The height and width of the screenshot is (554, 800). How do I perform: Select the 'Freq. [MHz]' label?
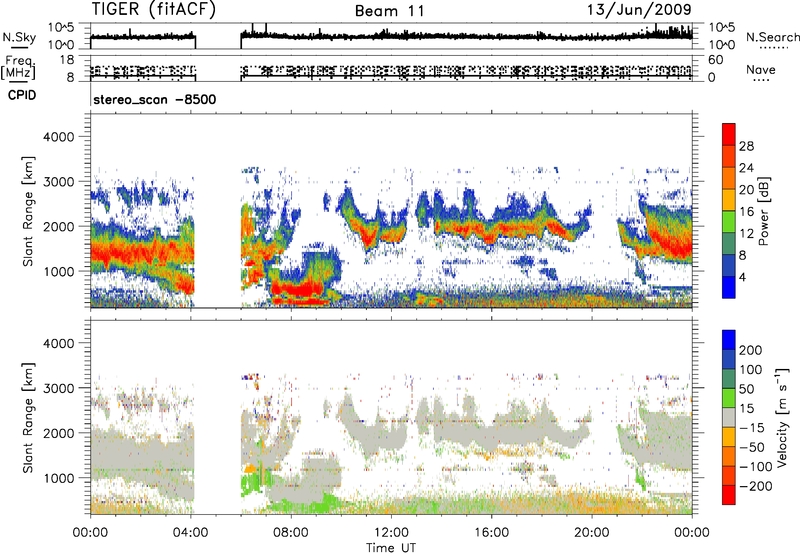tap(18, 68)
